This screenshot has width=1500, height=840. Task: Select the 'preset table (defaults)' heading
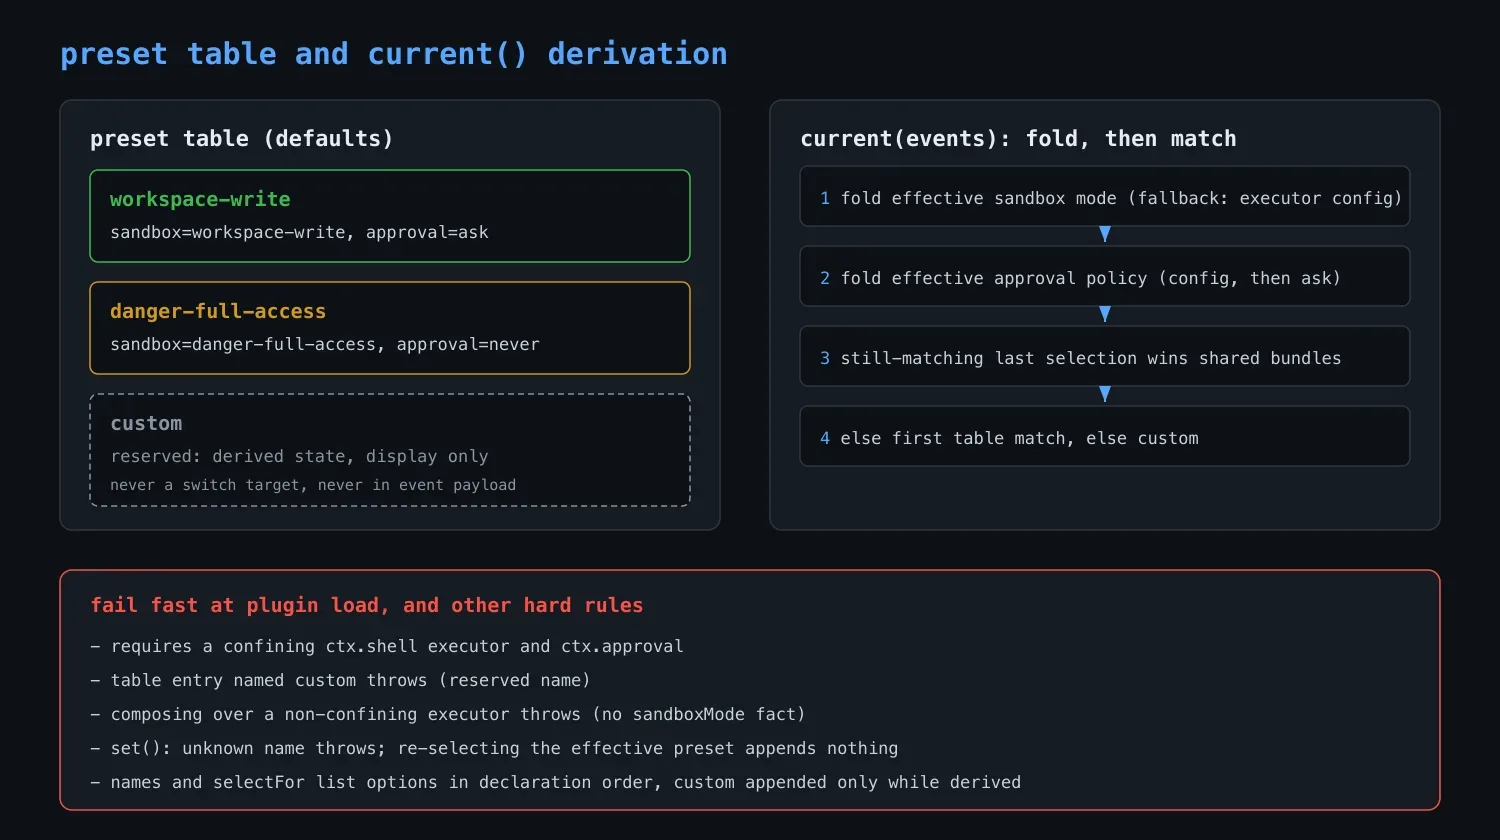(242, 139)
